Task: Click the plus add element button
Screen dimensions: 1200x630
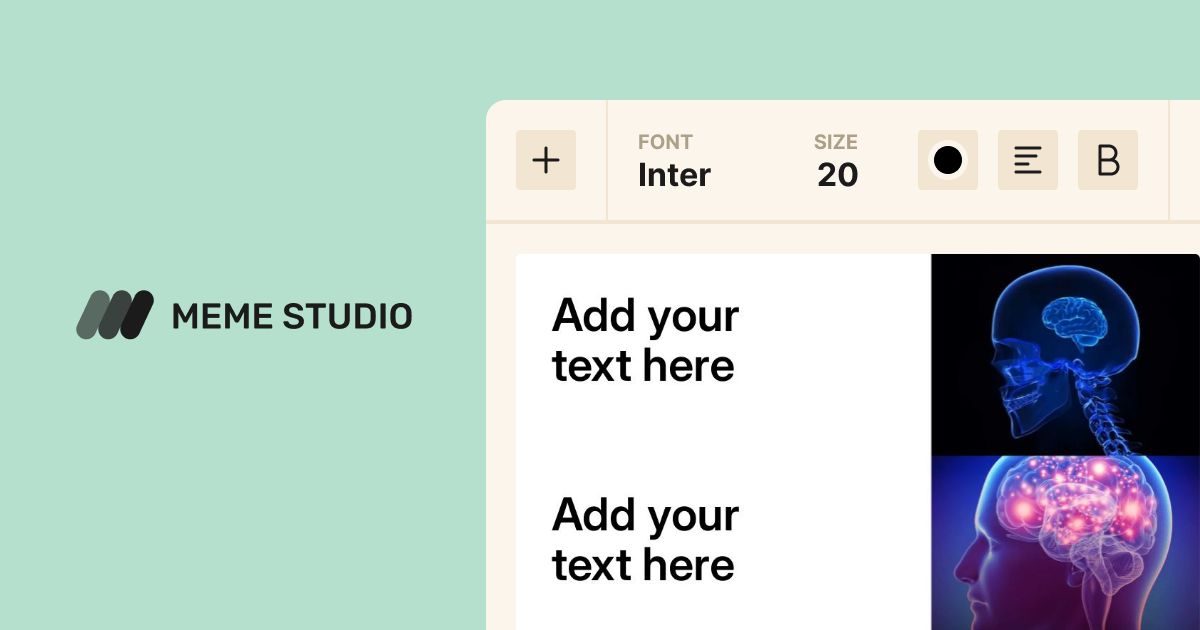Action: click(546, 160)
